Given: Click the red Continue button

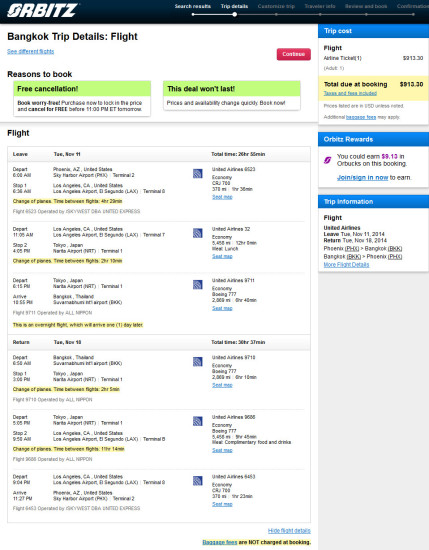Looking at the screenshot, I should click(x=294, y=54).
